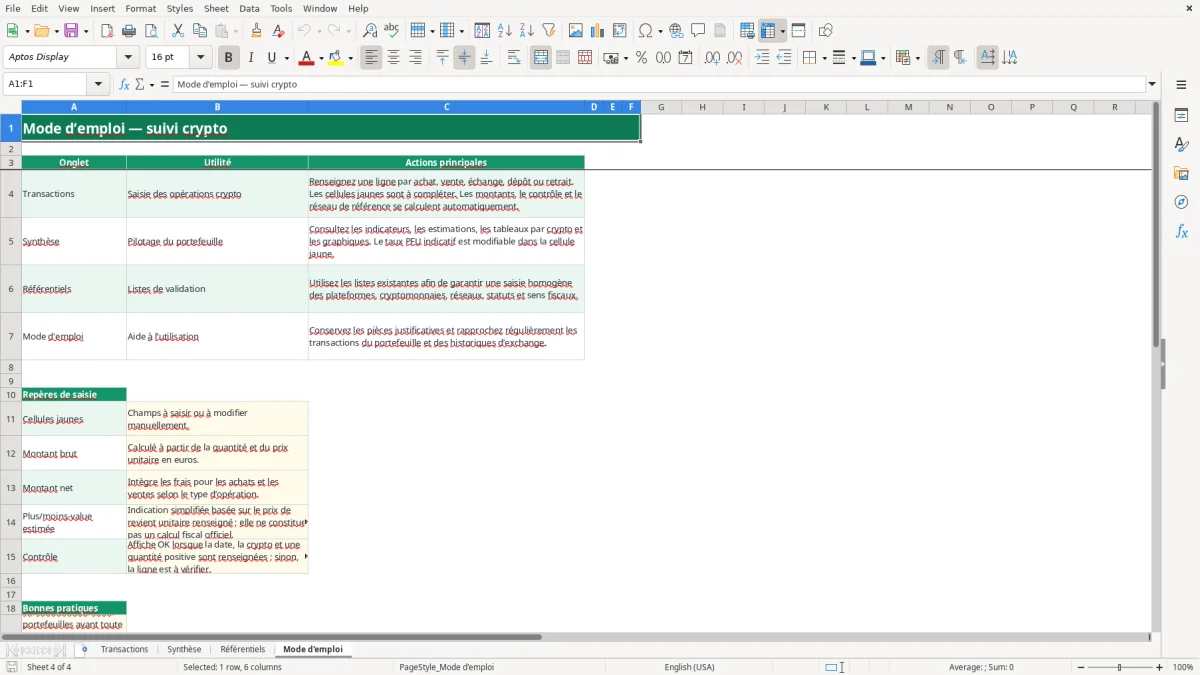Screen dimensions: 1200x675
Task: Apply the red font color swatch
Action: [x=306, y=58]
